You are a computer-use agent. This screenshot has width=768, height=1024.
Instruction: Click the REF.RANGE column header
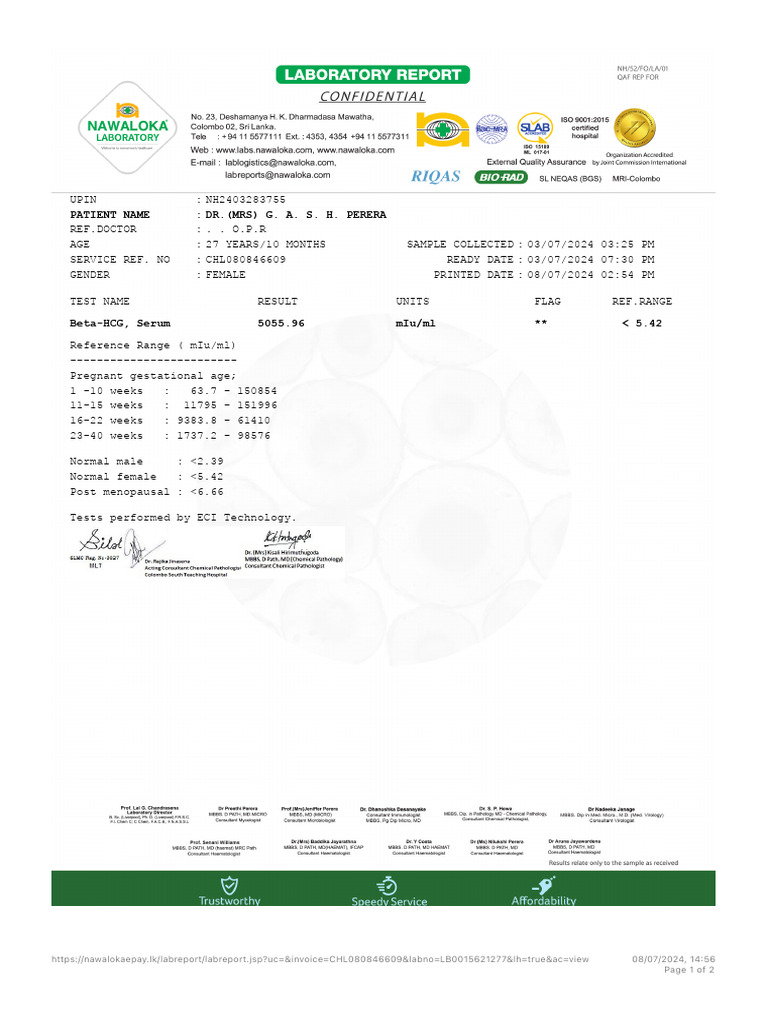pyautogui.click(x=642, y=302)
